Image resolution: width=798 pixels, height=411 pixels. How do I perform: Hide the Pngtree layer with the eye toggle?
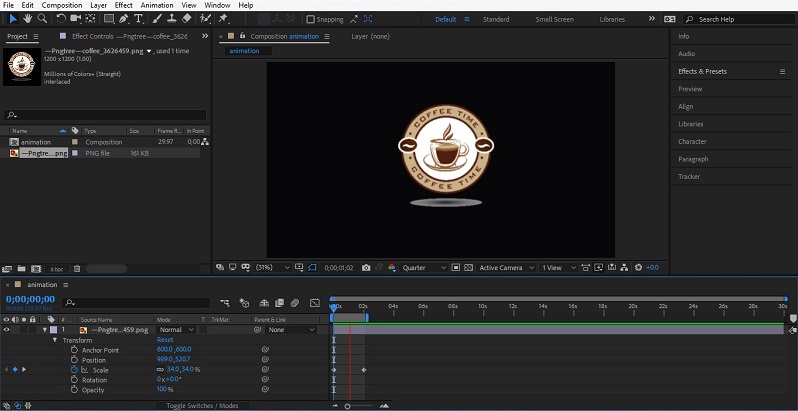6,329
